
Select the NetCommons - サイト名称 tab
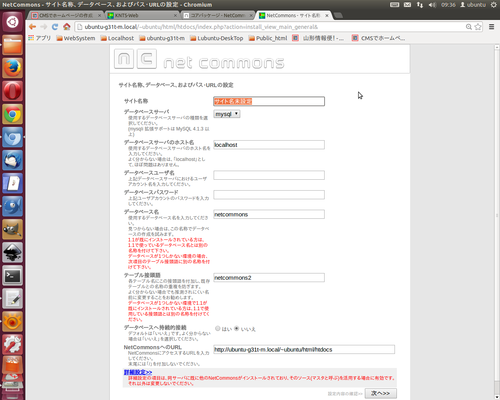coord(294,15)
